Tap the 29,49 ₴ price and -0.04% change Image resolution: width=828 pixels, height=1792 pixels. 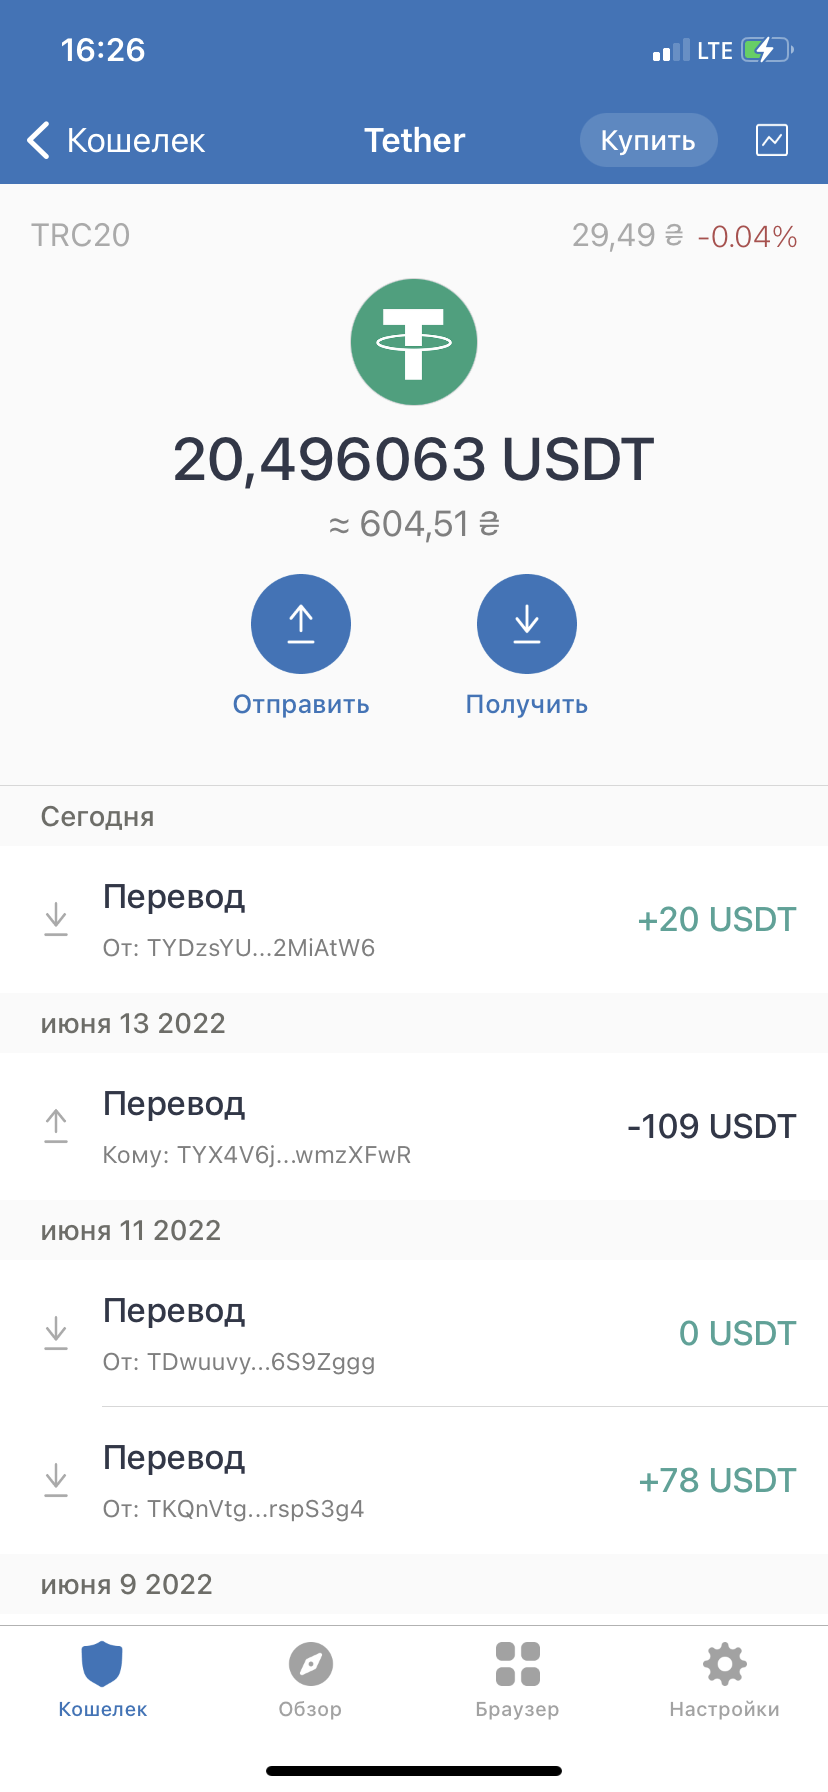(685, 236)
